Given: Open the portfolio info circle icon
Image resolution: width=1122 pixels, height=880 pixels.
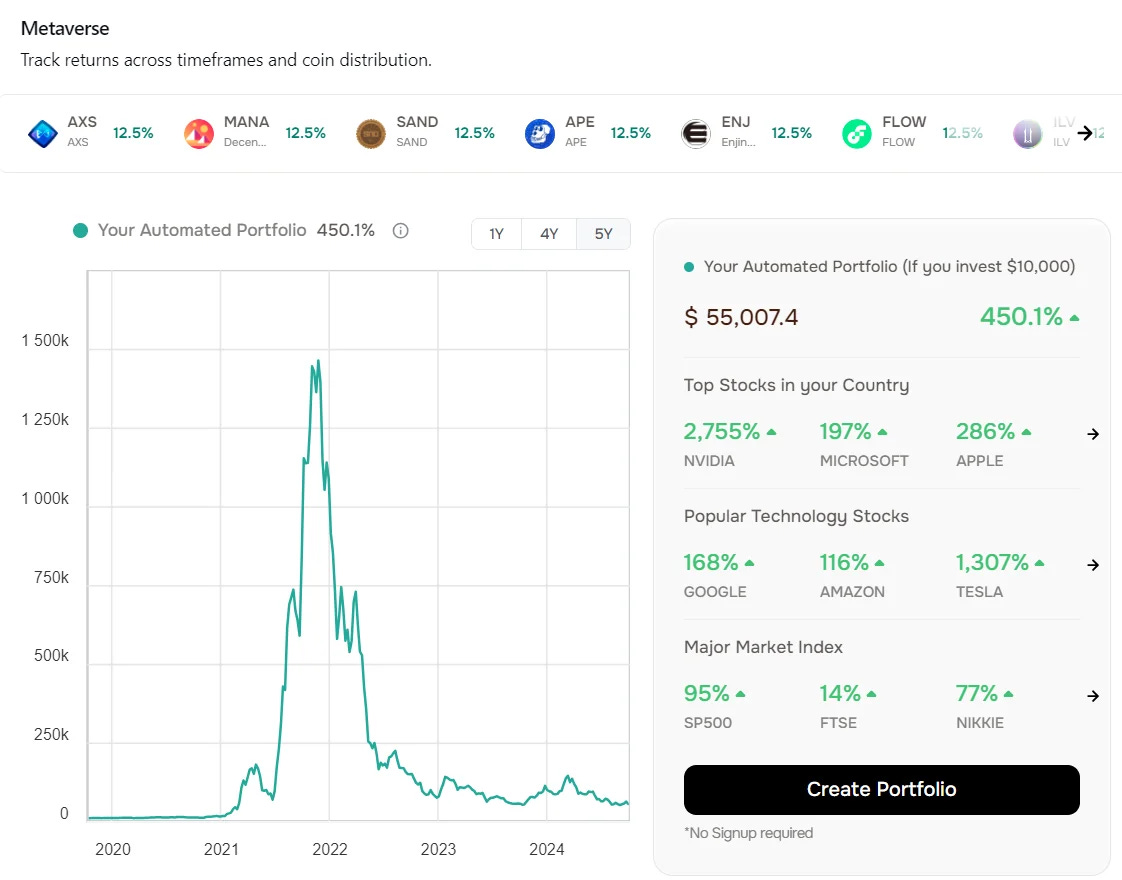Looking at the screenshot, I should 401,230.
